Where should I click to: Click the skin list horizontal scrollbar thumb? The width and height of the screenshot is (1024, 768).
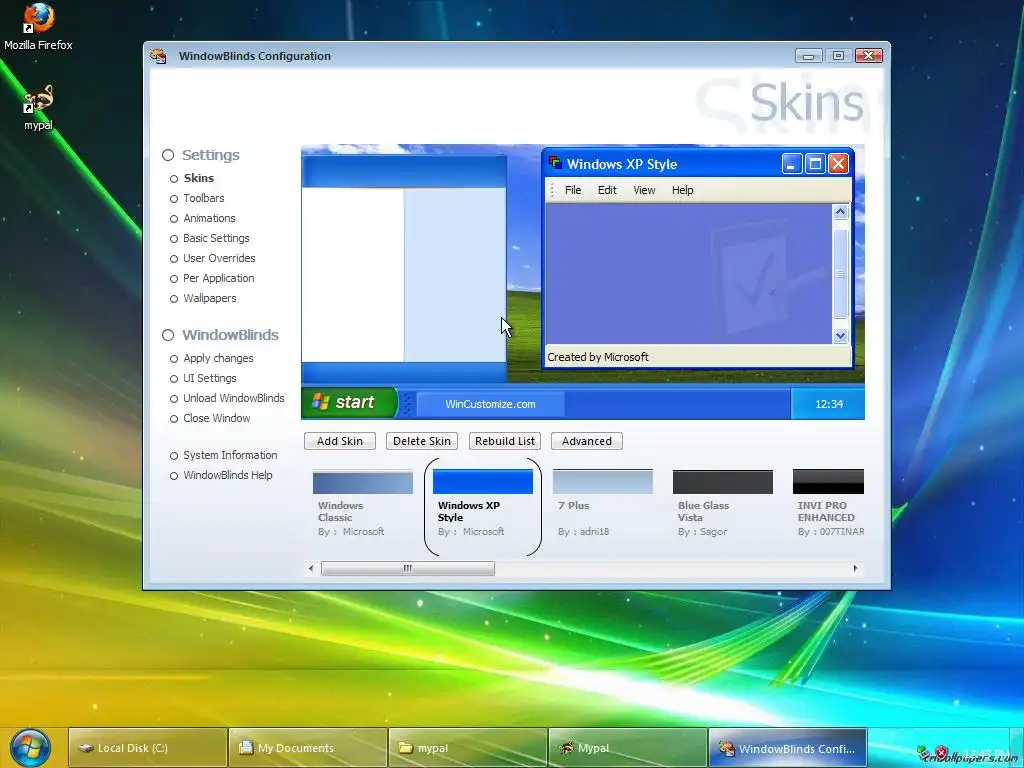tap(408, 568)
